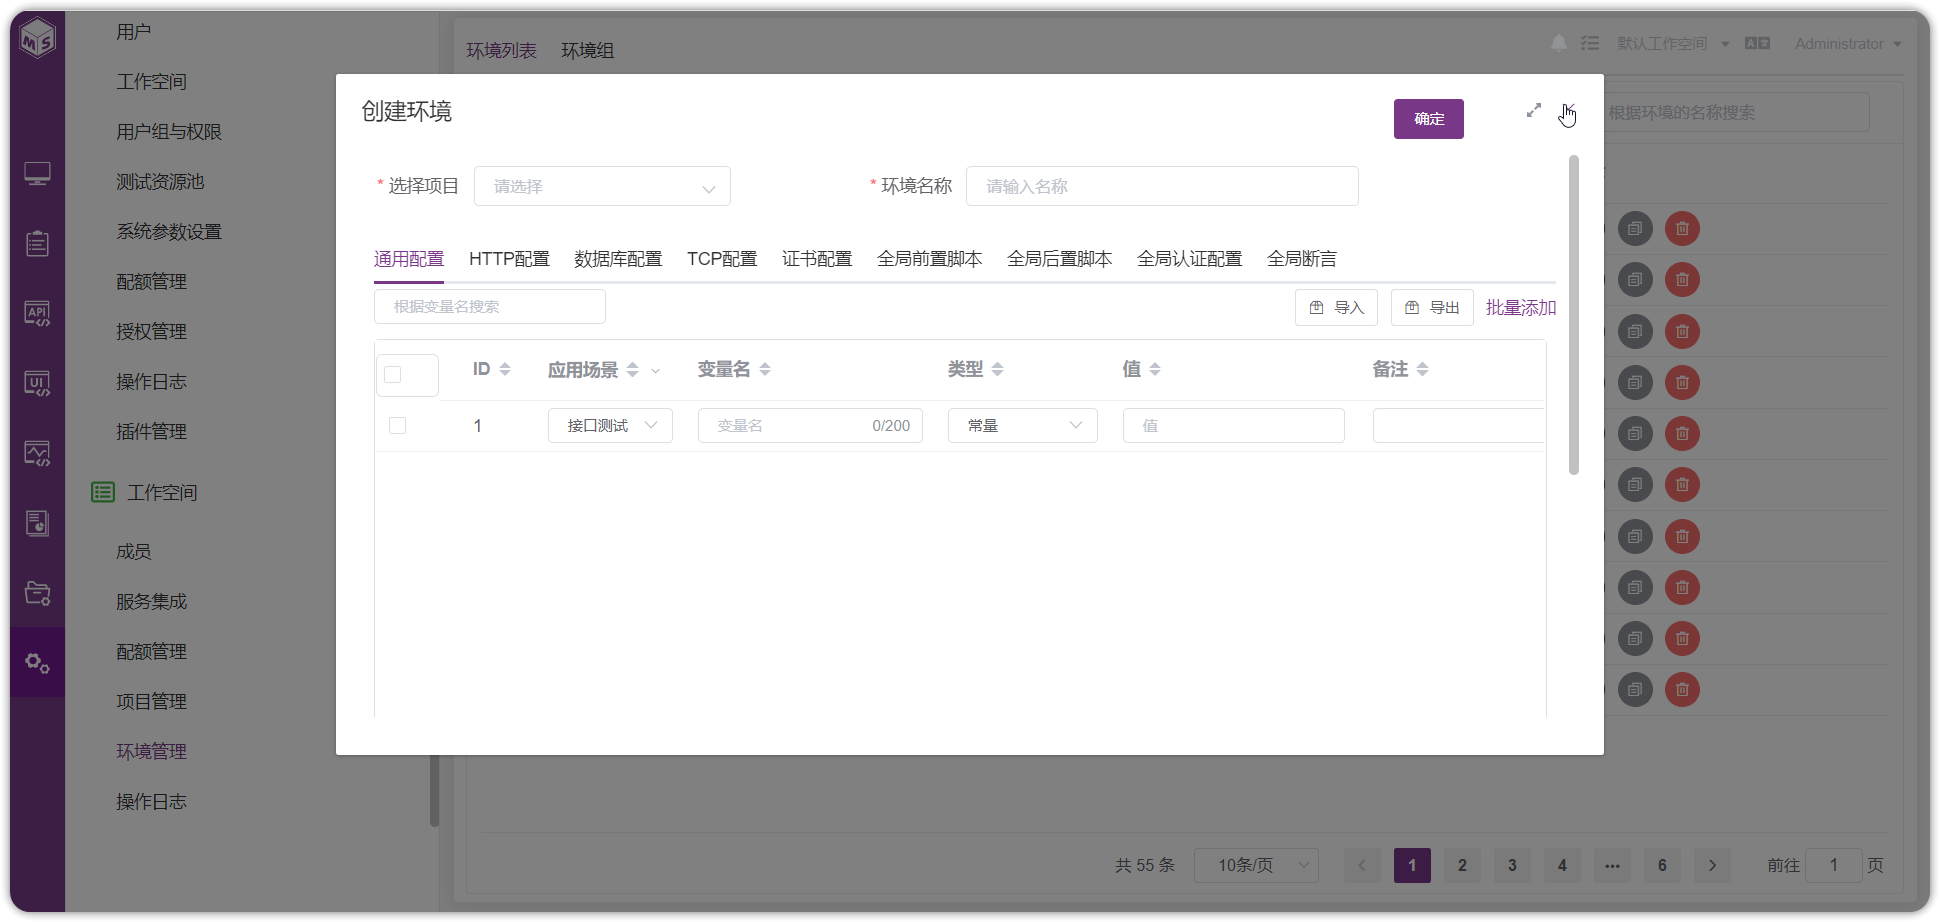The image size is (1940, 922).
Task: Click the 导出 export button
Action: point(1432,307)
